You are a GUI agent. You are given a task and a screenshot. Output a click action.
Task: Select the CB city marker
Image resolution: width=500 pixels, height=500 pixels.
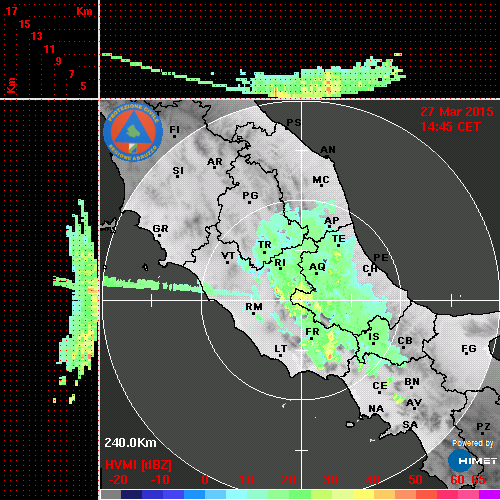pyautogui.click(x=404, y=347)
